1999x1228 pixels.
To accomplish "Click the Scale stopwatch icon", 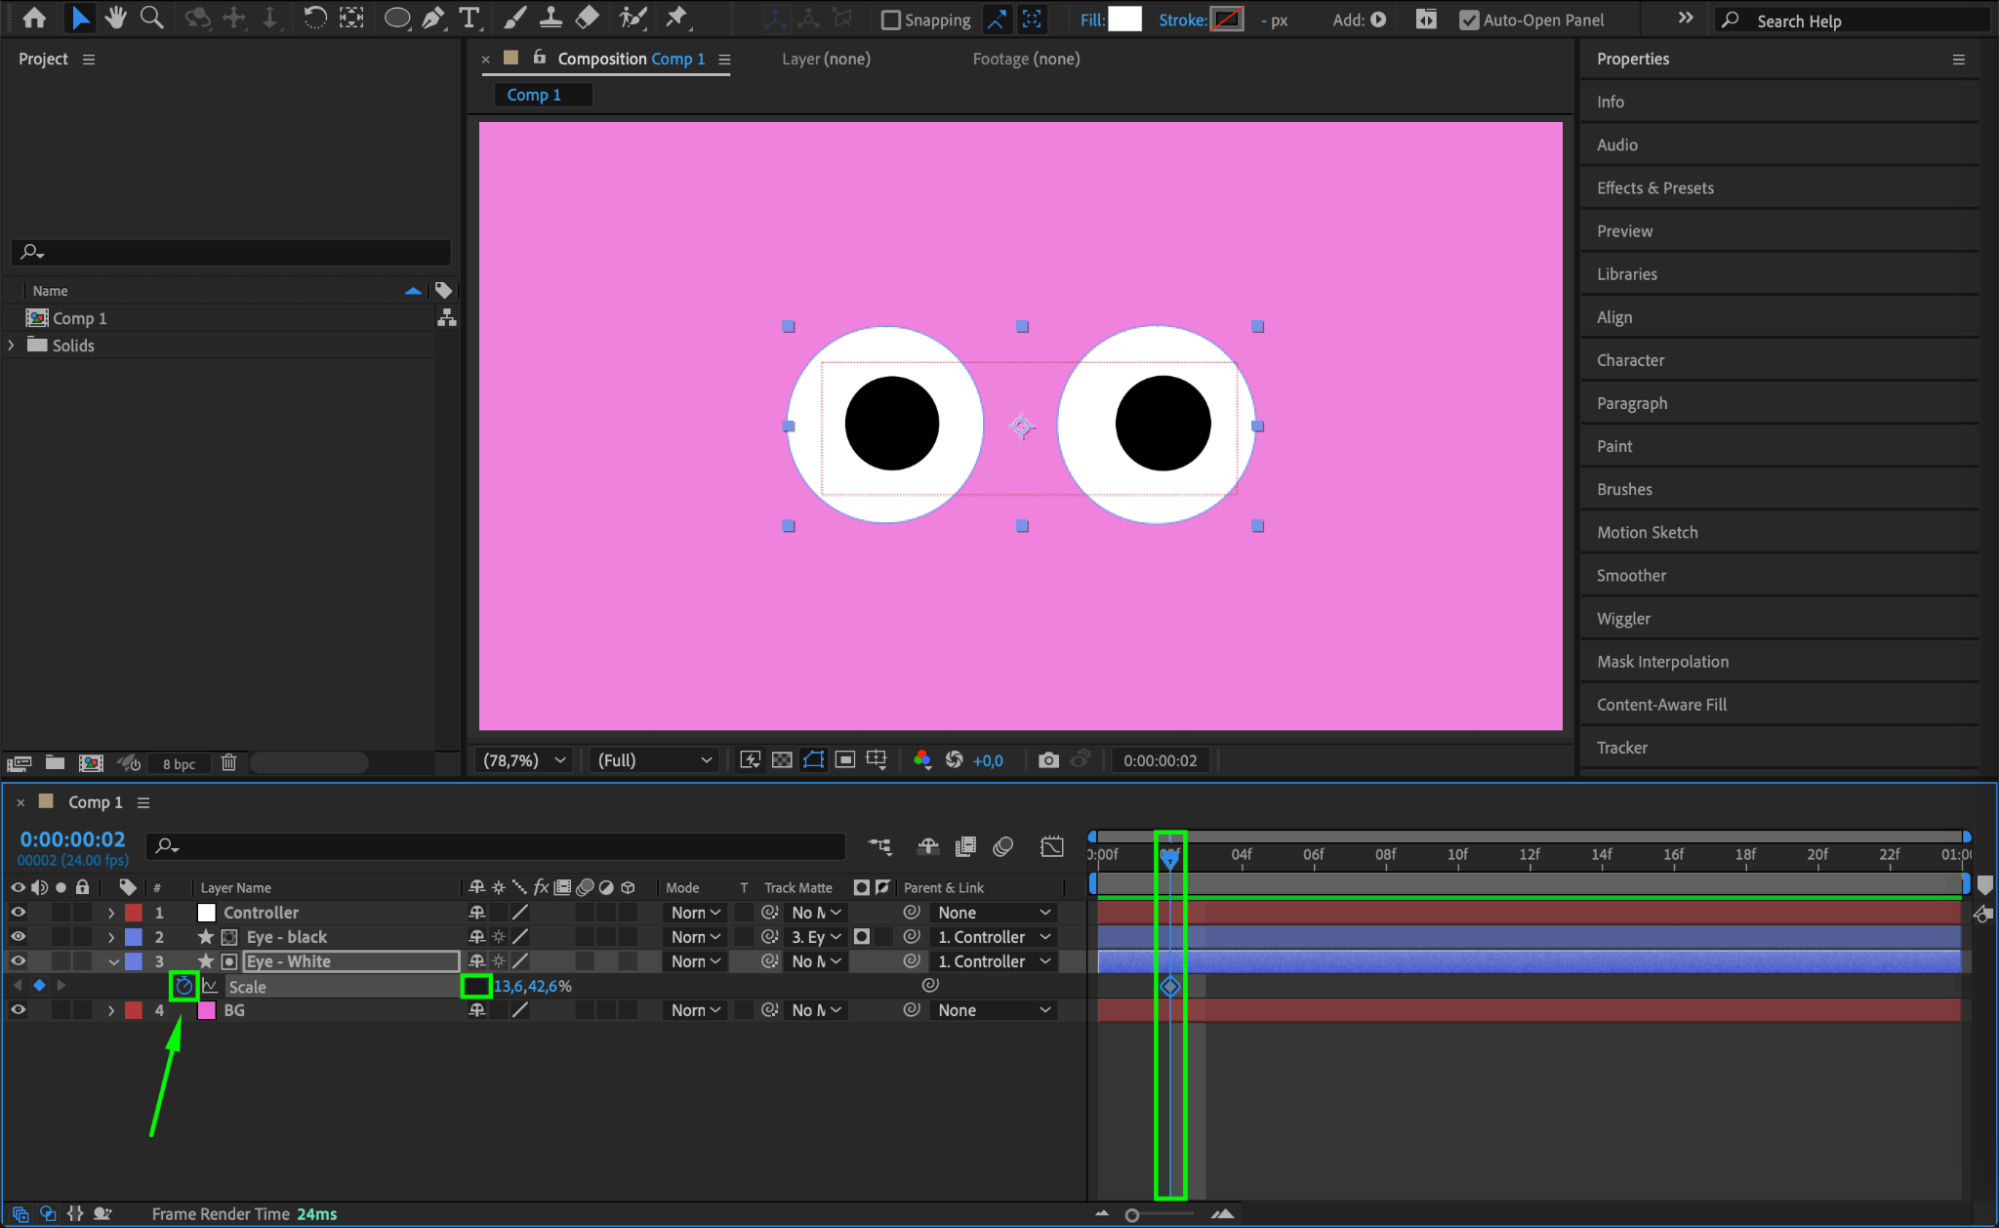I will pos(184,986).
